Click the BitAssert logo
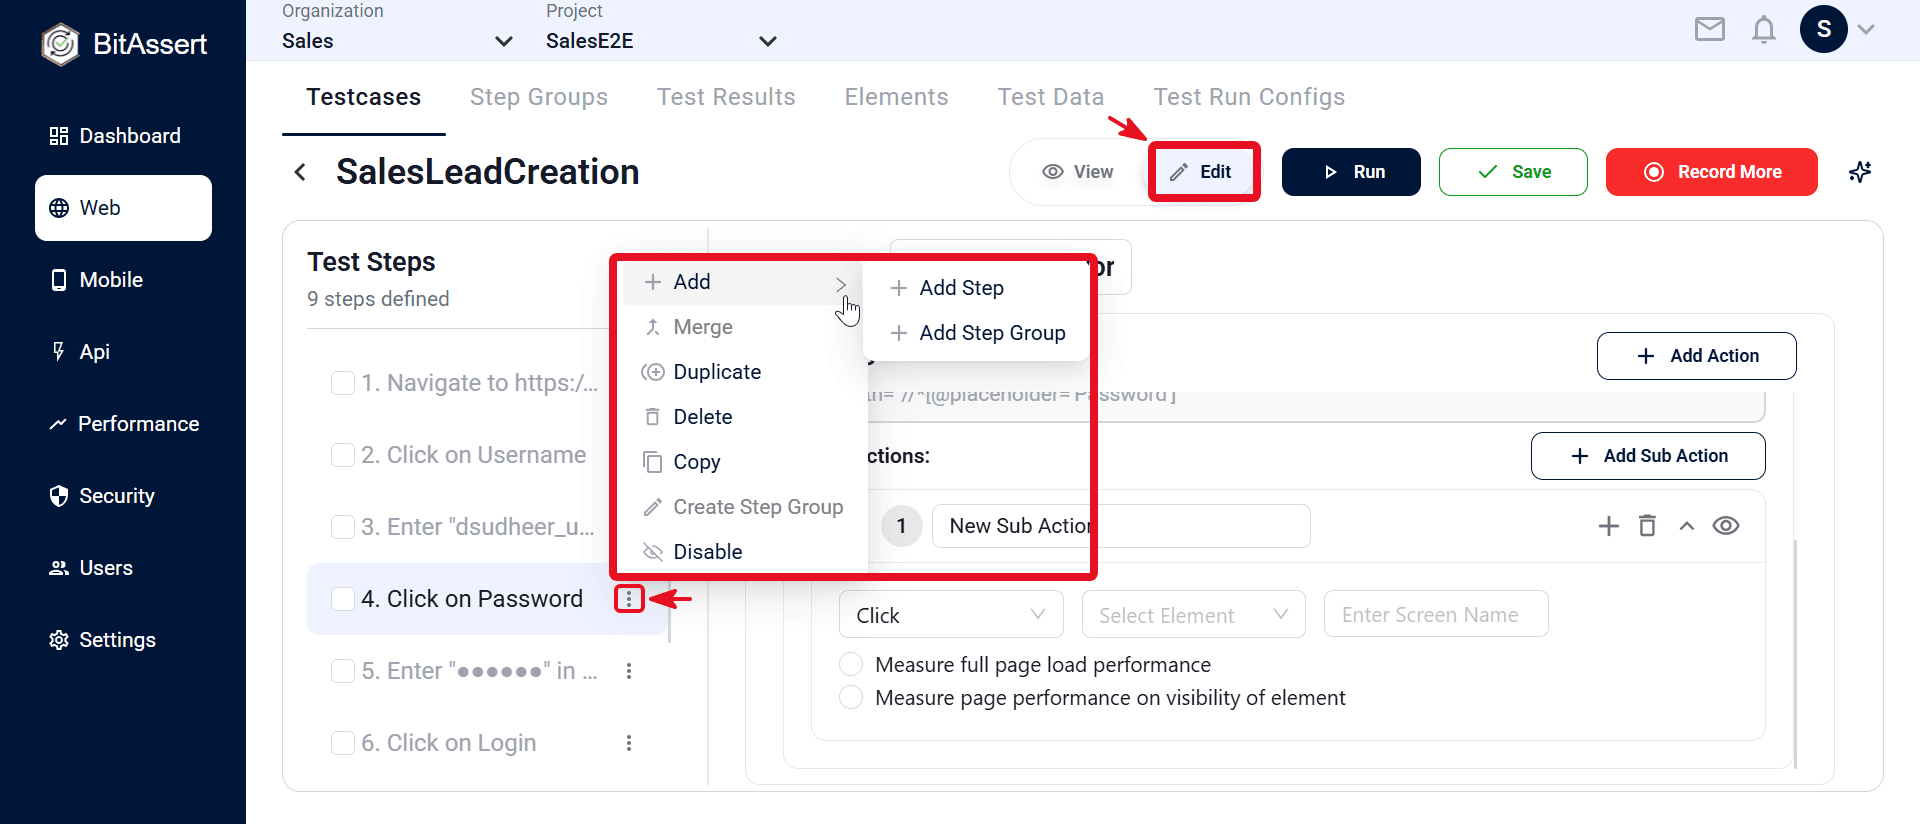Viewport: 1920px width, 824px height. pyautogui.click(x=124, y=44)
